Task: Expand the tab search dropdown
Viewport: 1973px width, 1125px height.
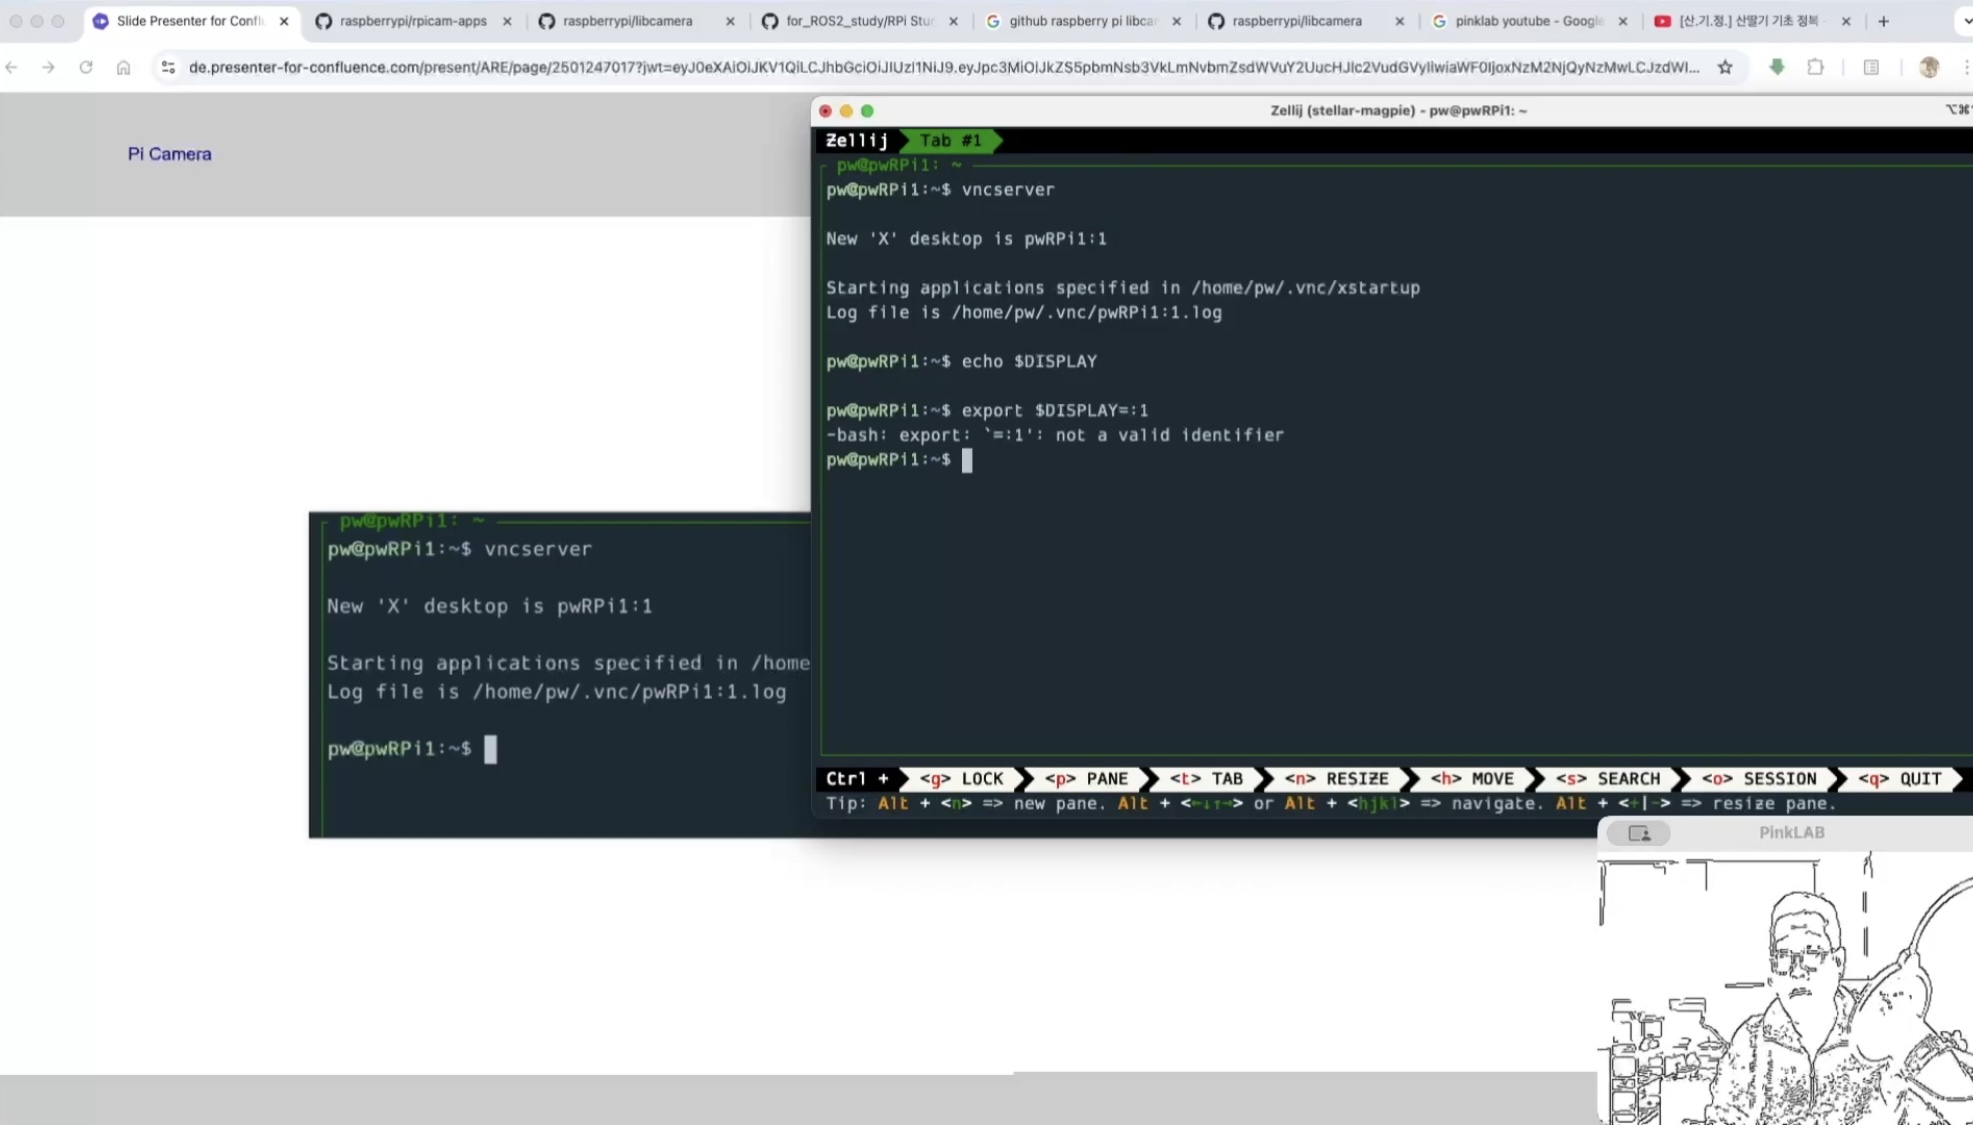Action: click(1965, 21)
